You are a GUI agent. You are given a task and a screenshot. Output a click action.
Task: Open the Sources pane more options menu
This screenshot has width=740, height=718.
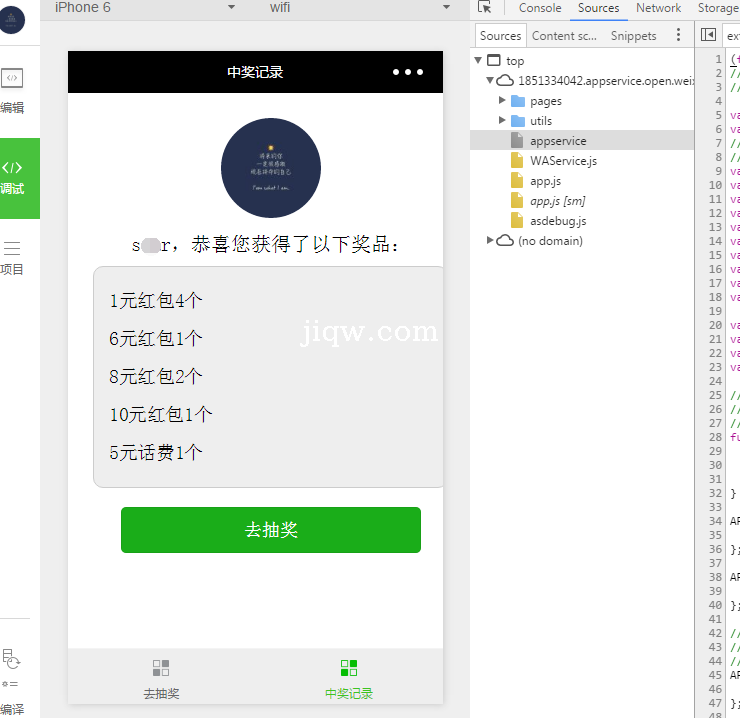tap(679, 35)
